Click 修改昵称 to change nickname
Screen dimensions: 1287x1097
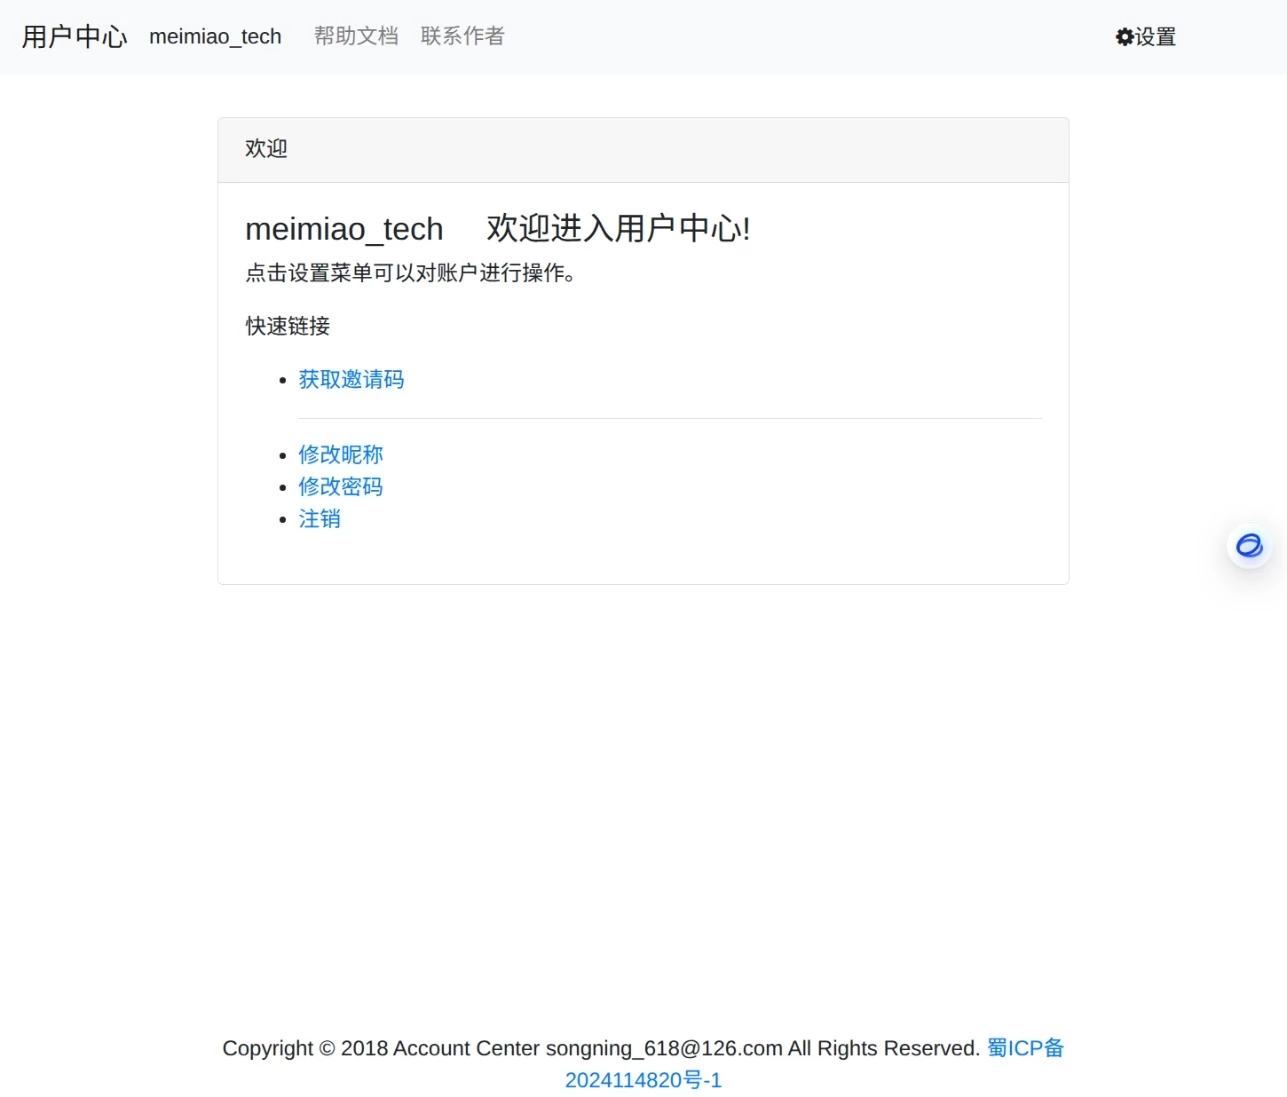[340, 455]
